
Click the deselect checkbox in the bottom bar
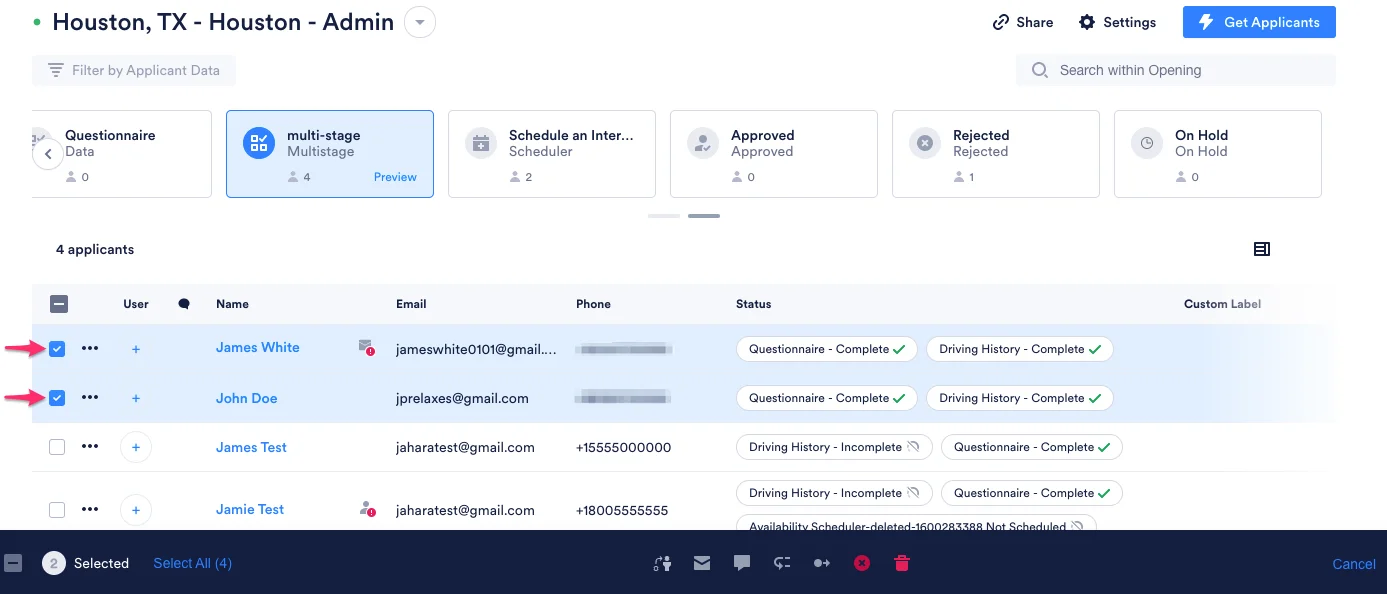[x=13, y=563]
